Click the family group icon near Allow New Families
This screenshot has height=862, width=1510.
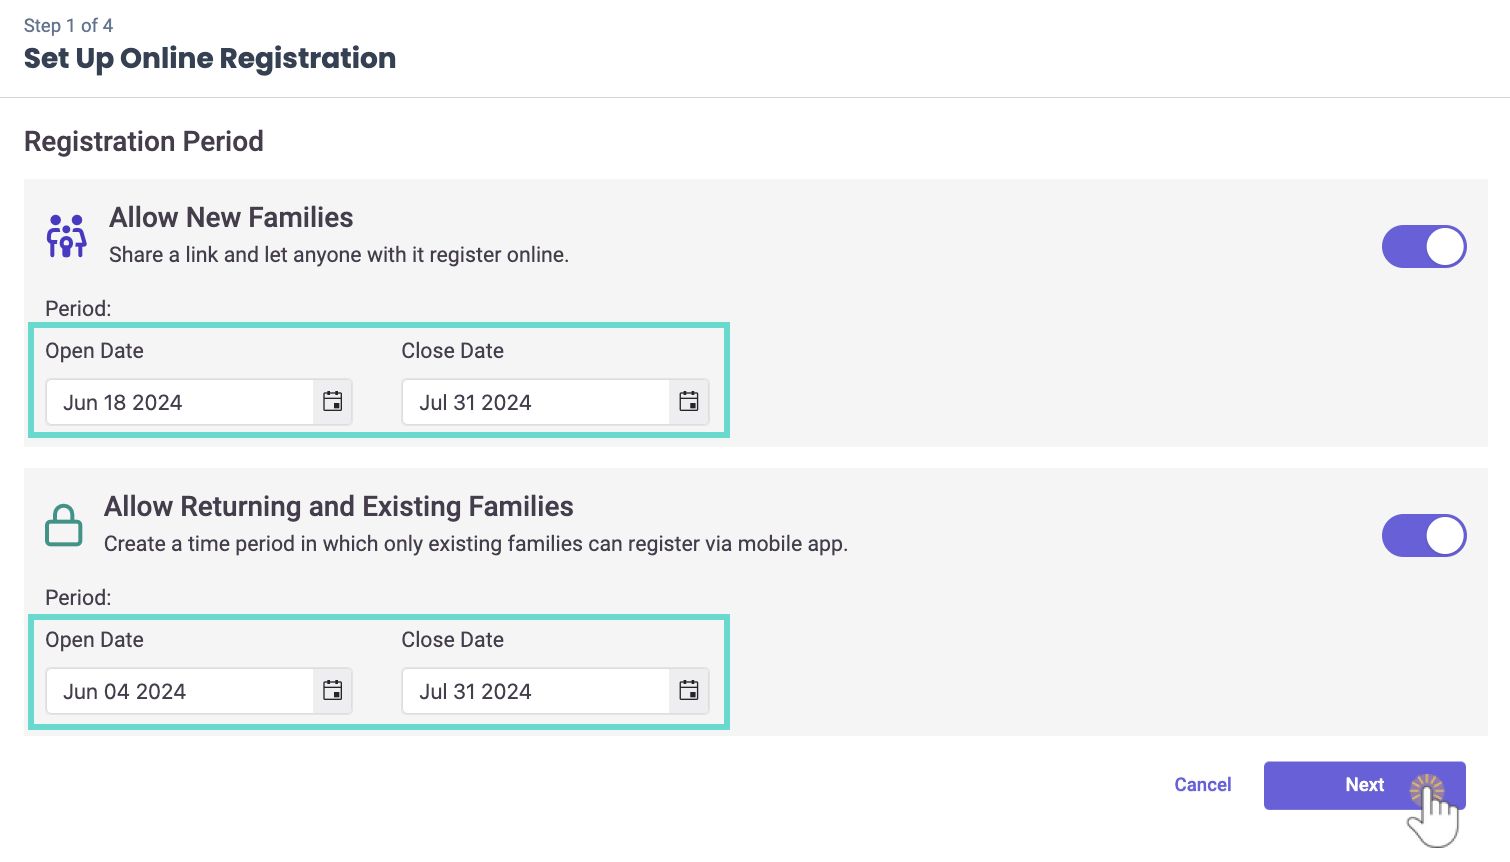click(64, 236)
